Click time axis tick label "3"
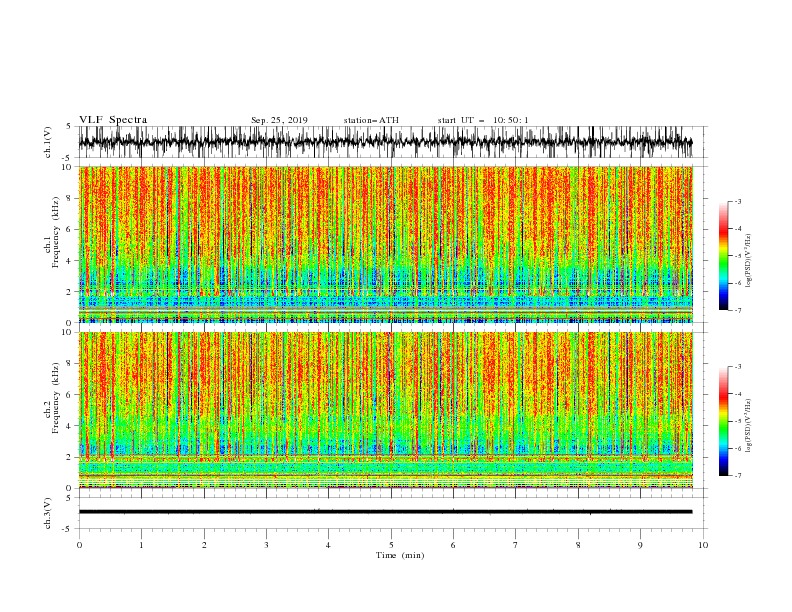Screen dimensions: 792x612 point(266,545)
